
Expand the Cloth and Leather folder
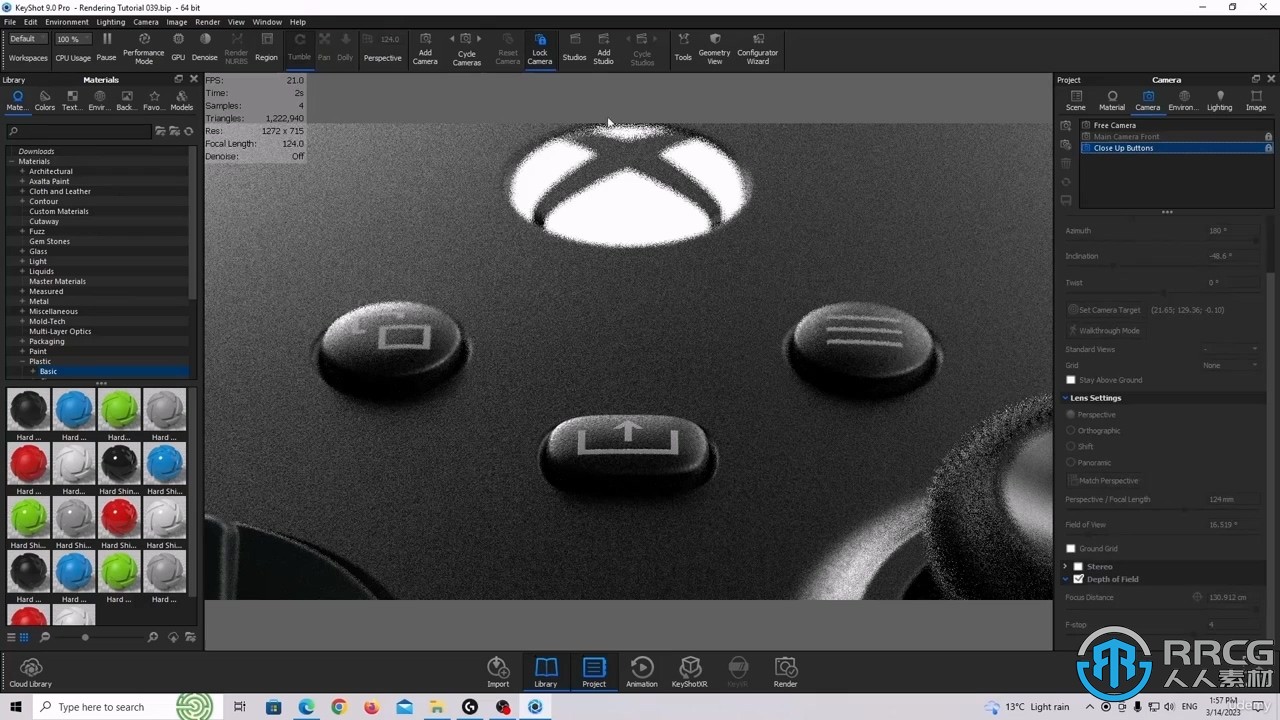(x=22, y=191)
